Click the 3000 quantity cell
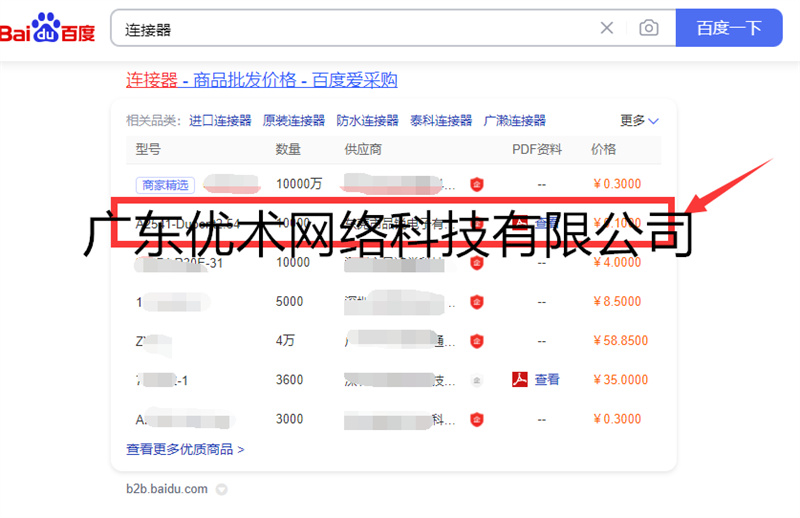800x518 pixels. [289, 418]
